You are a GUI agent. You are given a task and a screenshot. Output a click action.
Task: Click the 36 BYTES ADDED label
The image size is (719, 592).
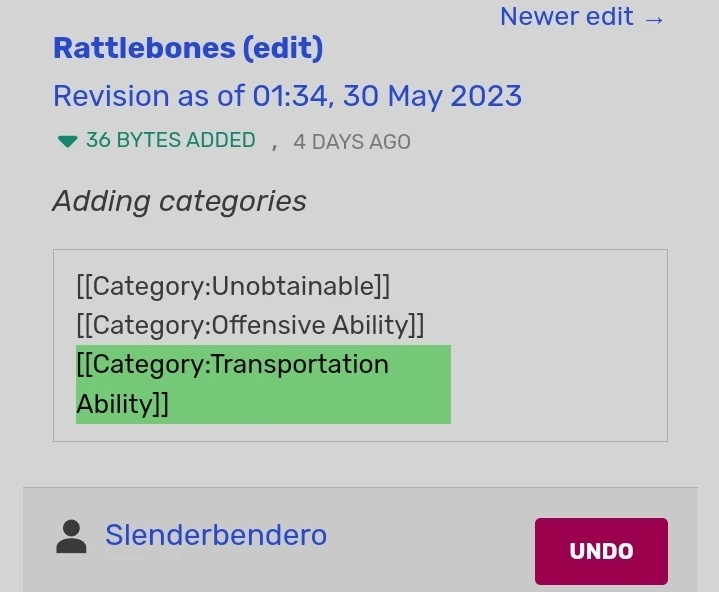click(171, 141)
